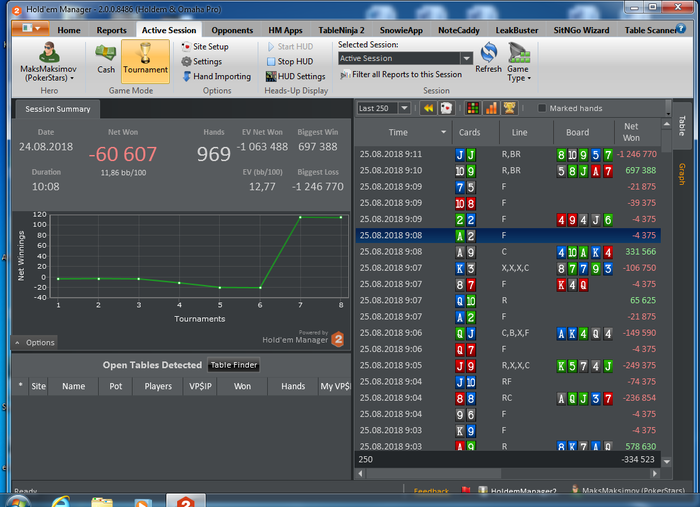This screenshot has height=507, width=700.
Task: Open the SitNGo Wizard tab
Action: (x=581, y=30)
